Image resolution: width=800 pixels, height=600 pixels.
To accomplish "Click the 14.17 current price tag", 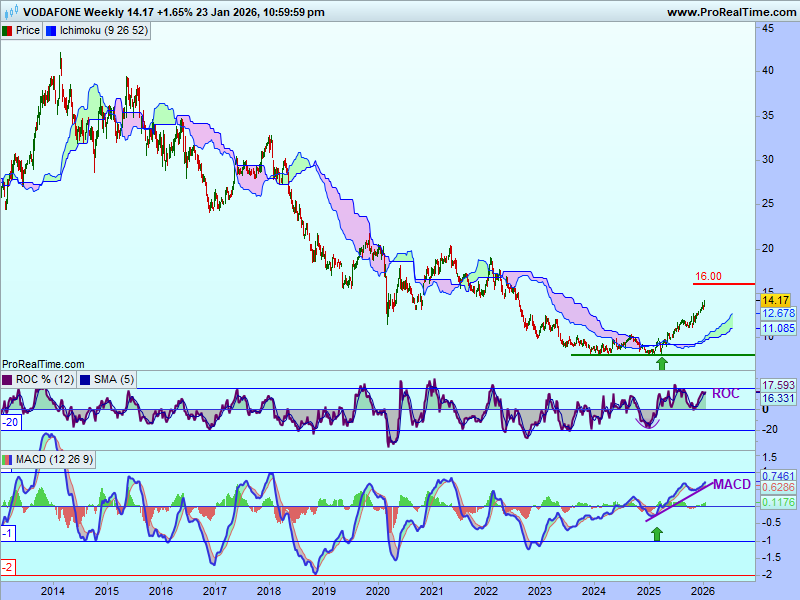I will click(775, 299).
